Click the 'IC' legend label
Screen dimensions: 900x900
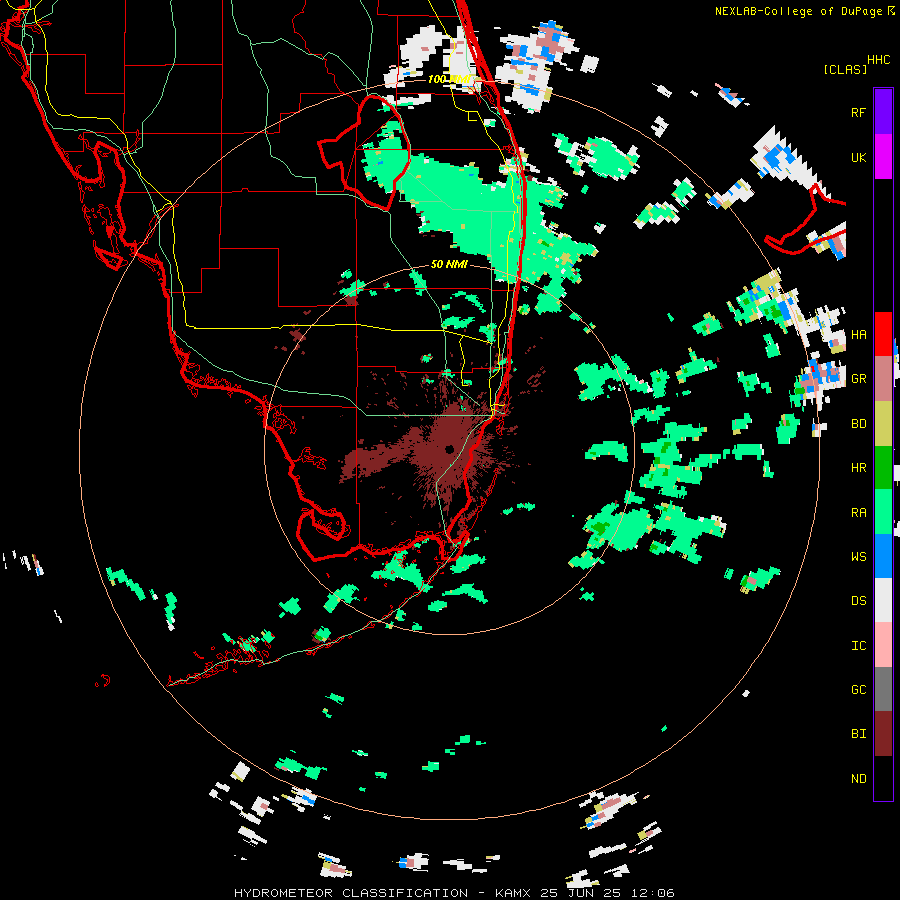point(858,646)
